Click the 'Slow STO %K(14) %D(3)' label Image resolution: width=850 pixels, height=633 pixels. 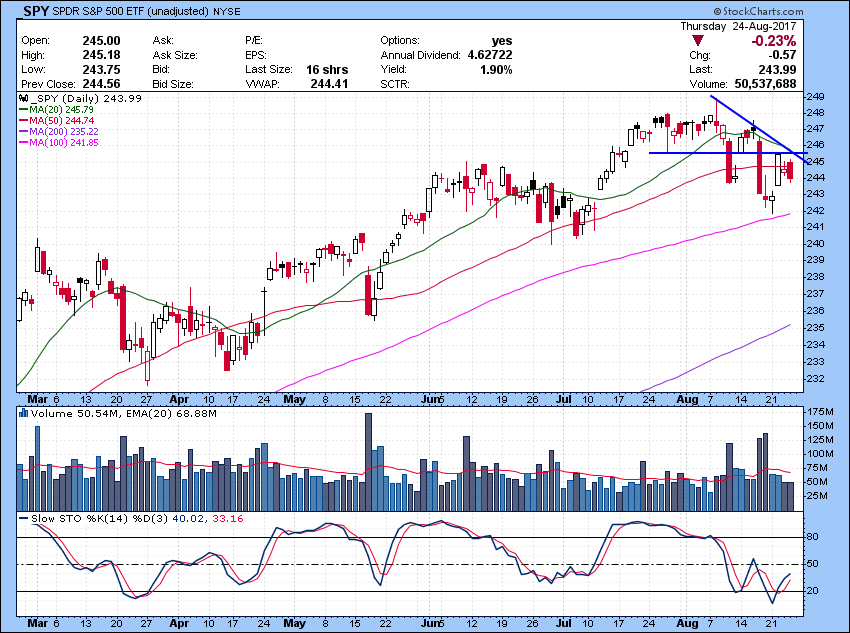click(99, 519)
